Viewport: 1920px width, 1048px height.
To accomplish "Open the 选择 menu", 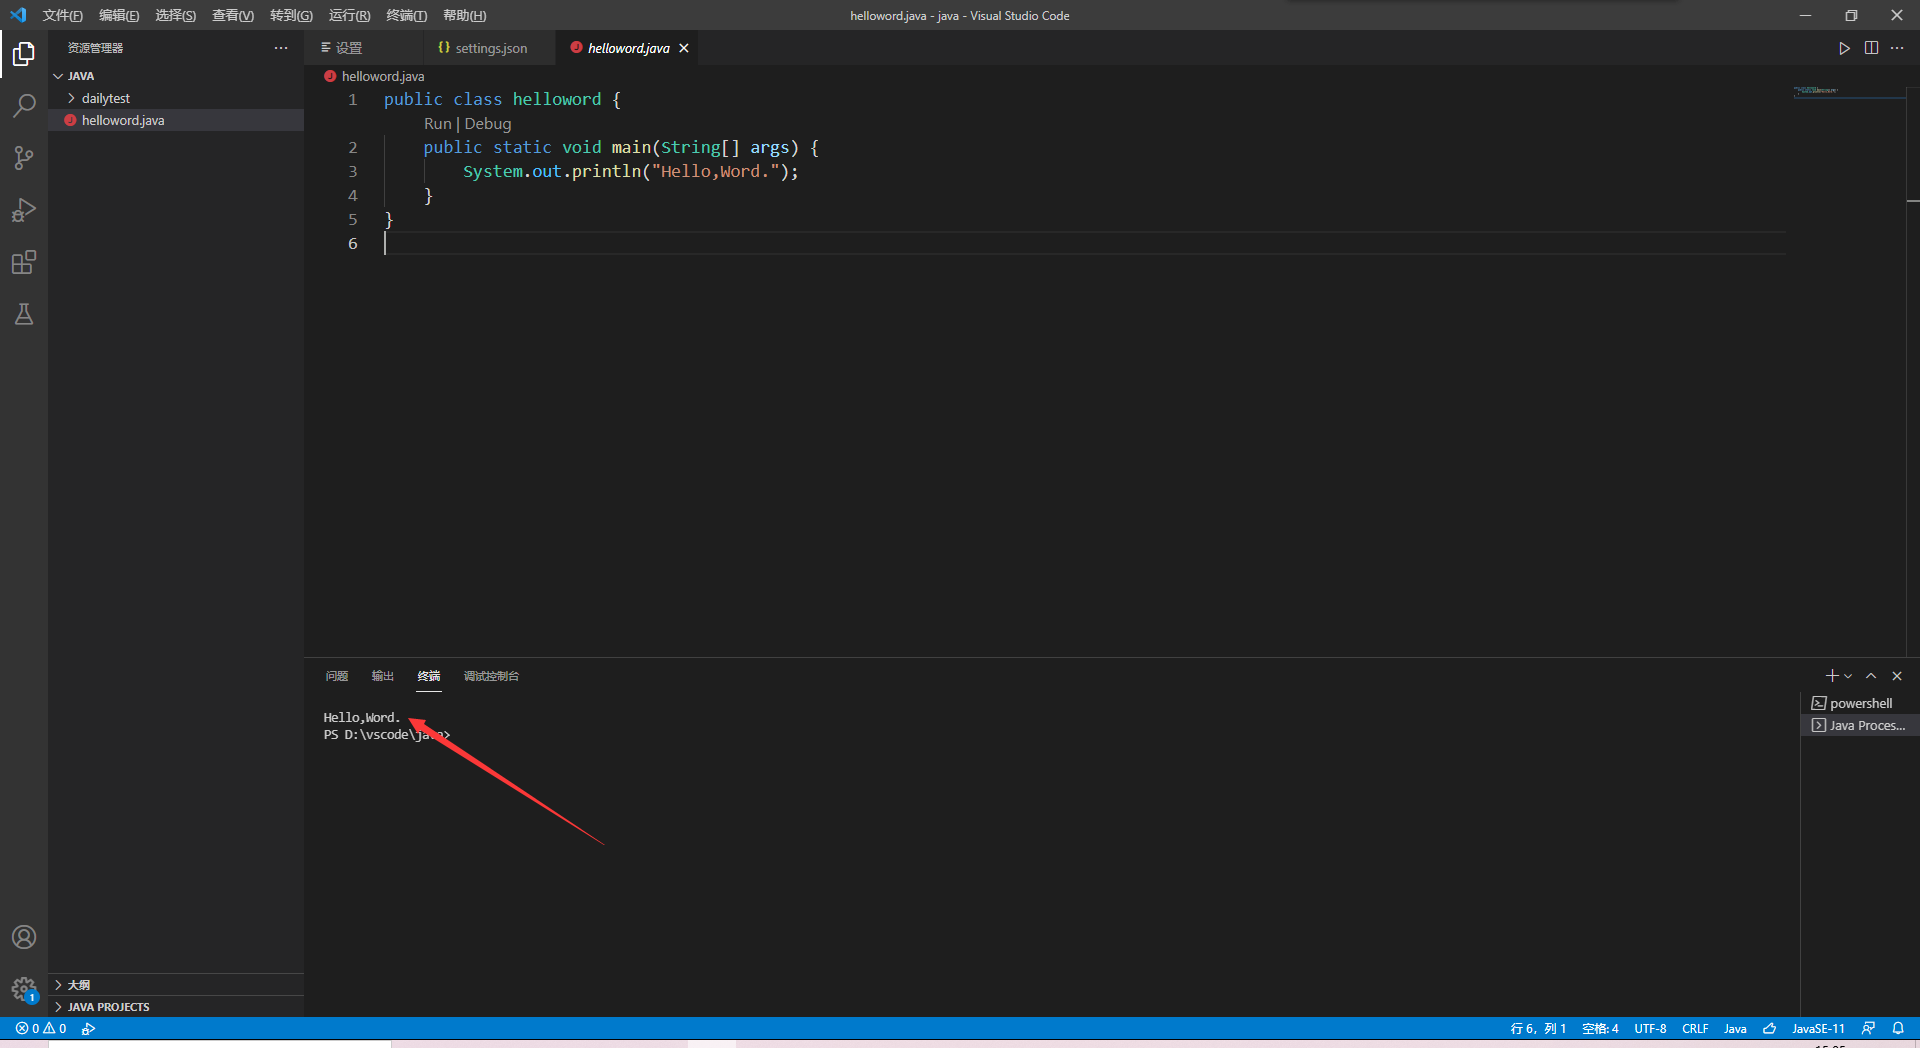I will coord(175,15).
